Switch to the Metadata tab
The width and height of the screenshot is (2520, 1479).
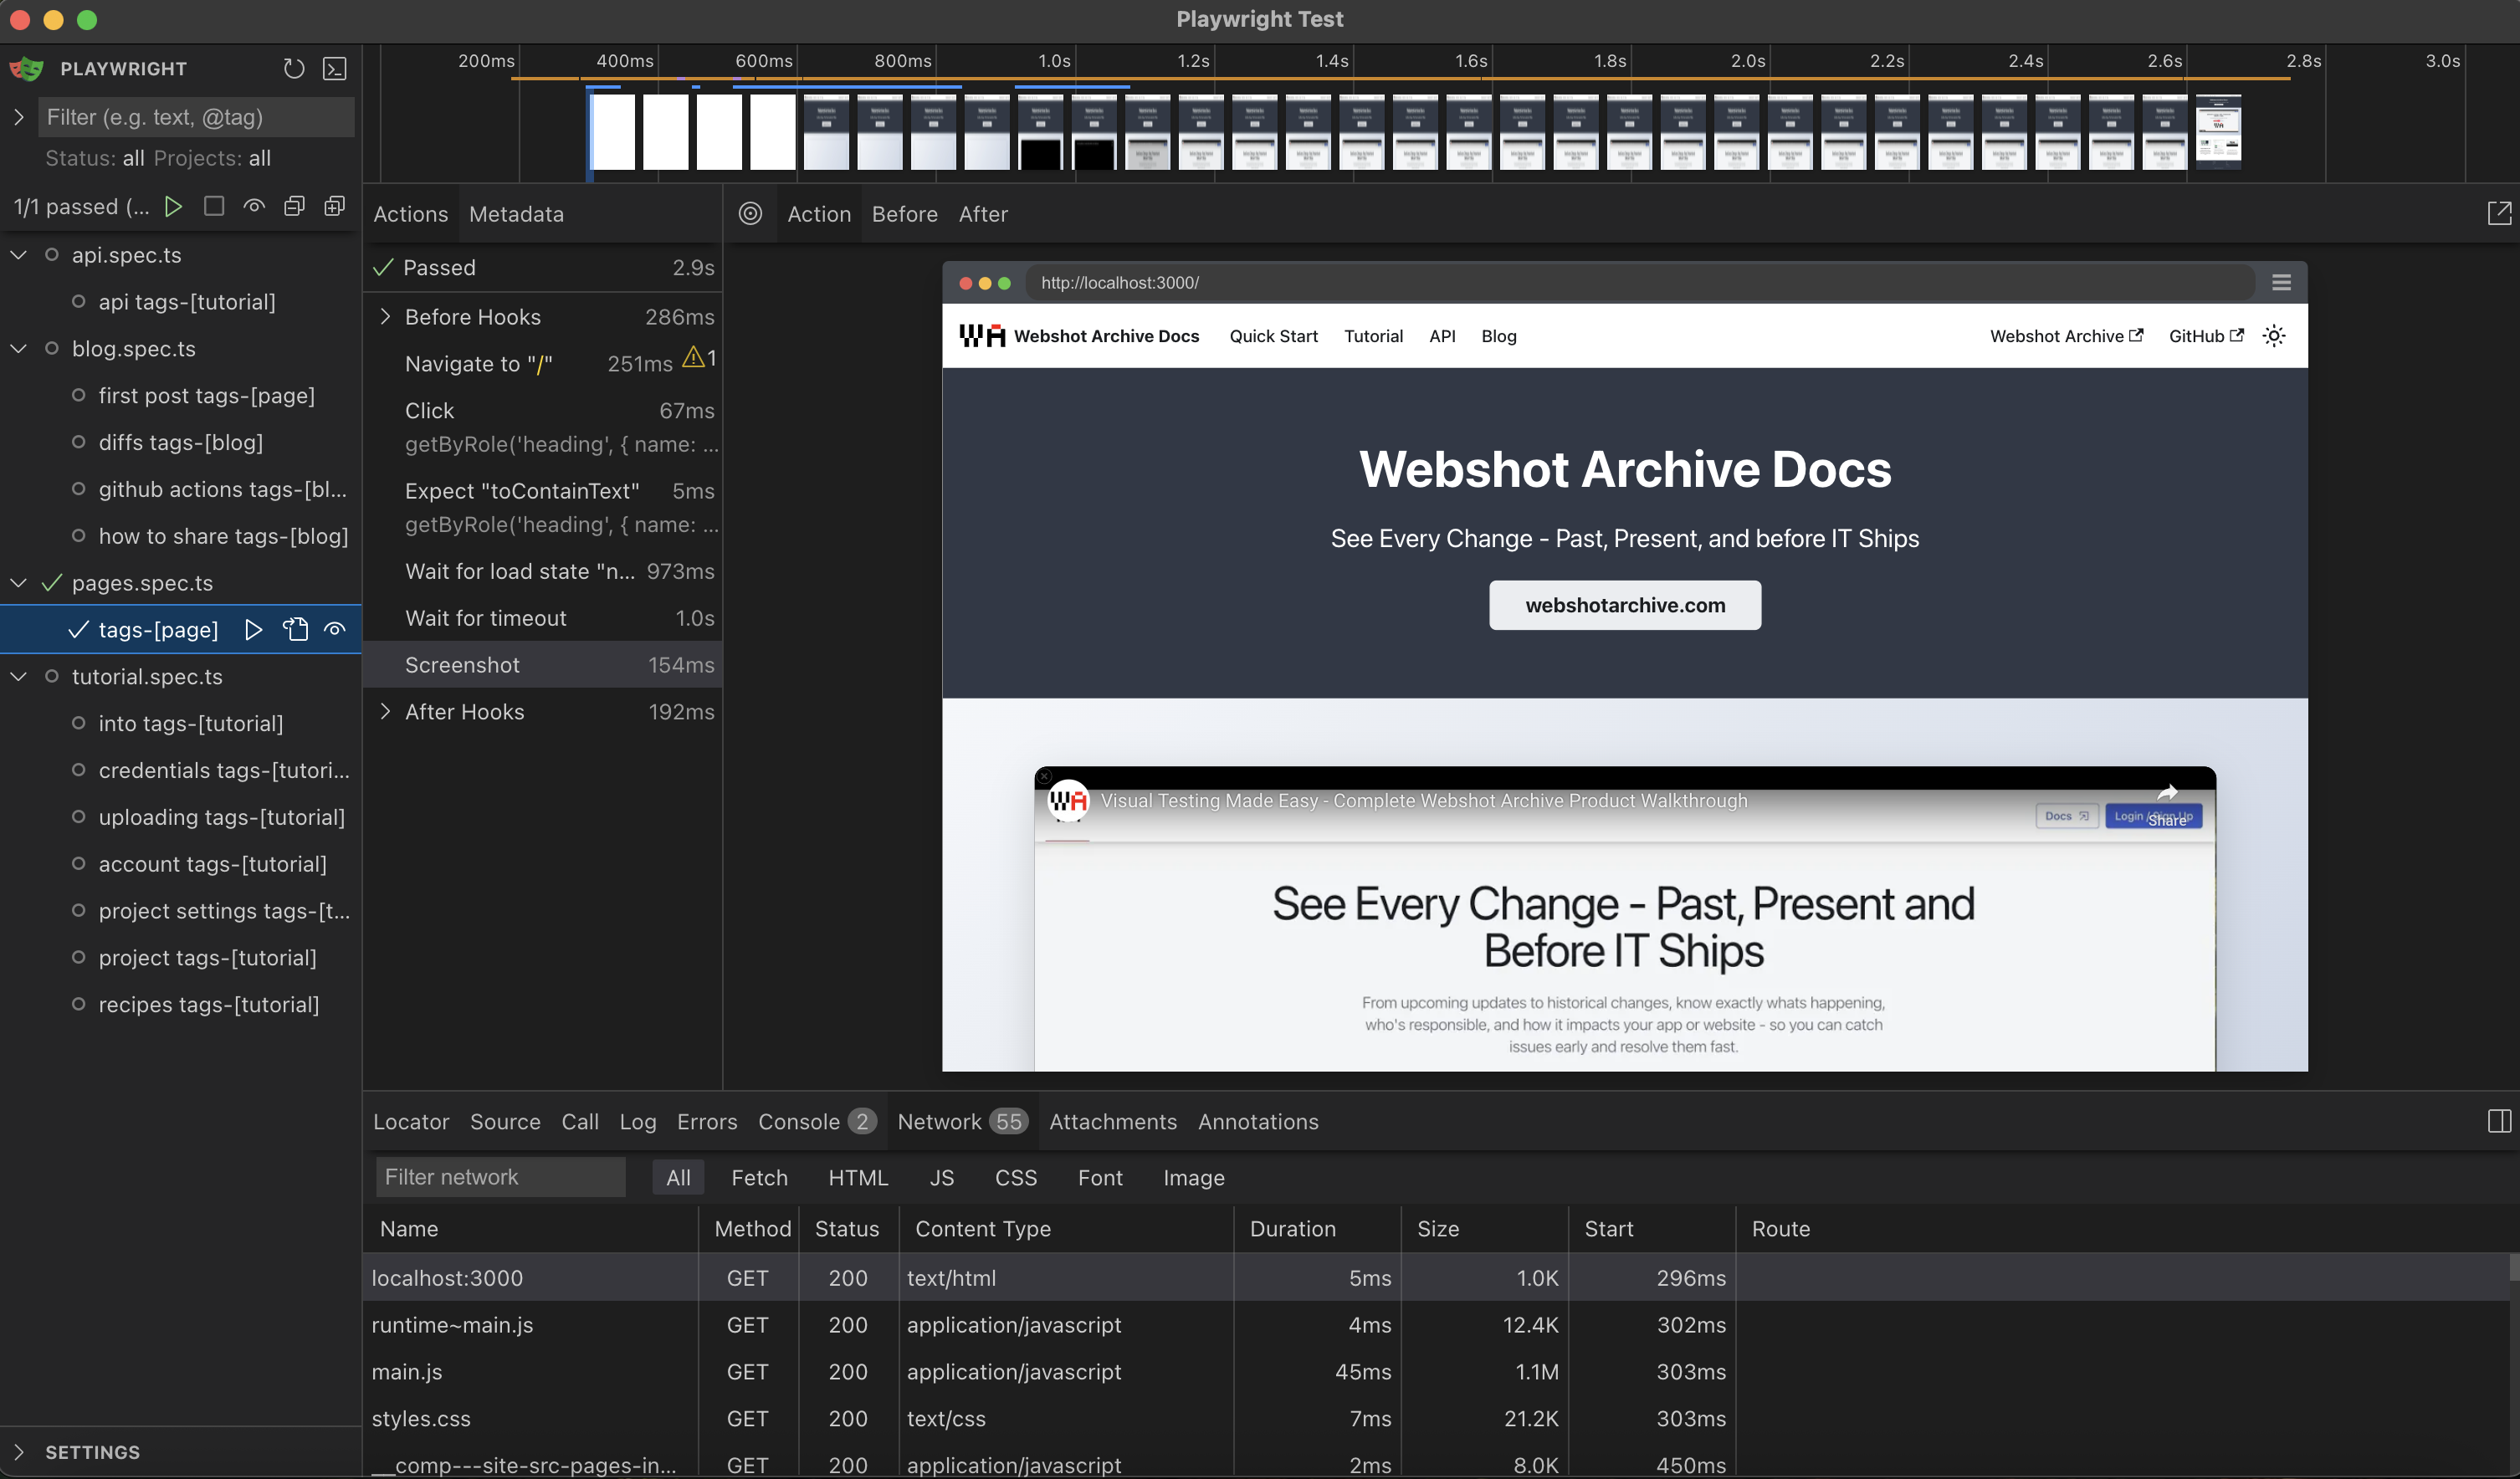pyautogui.click(x=516, y=214)
